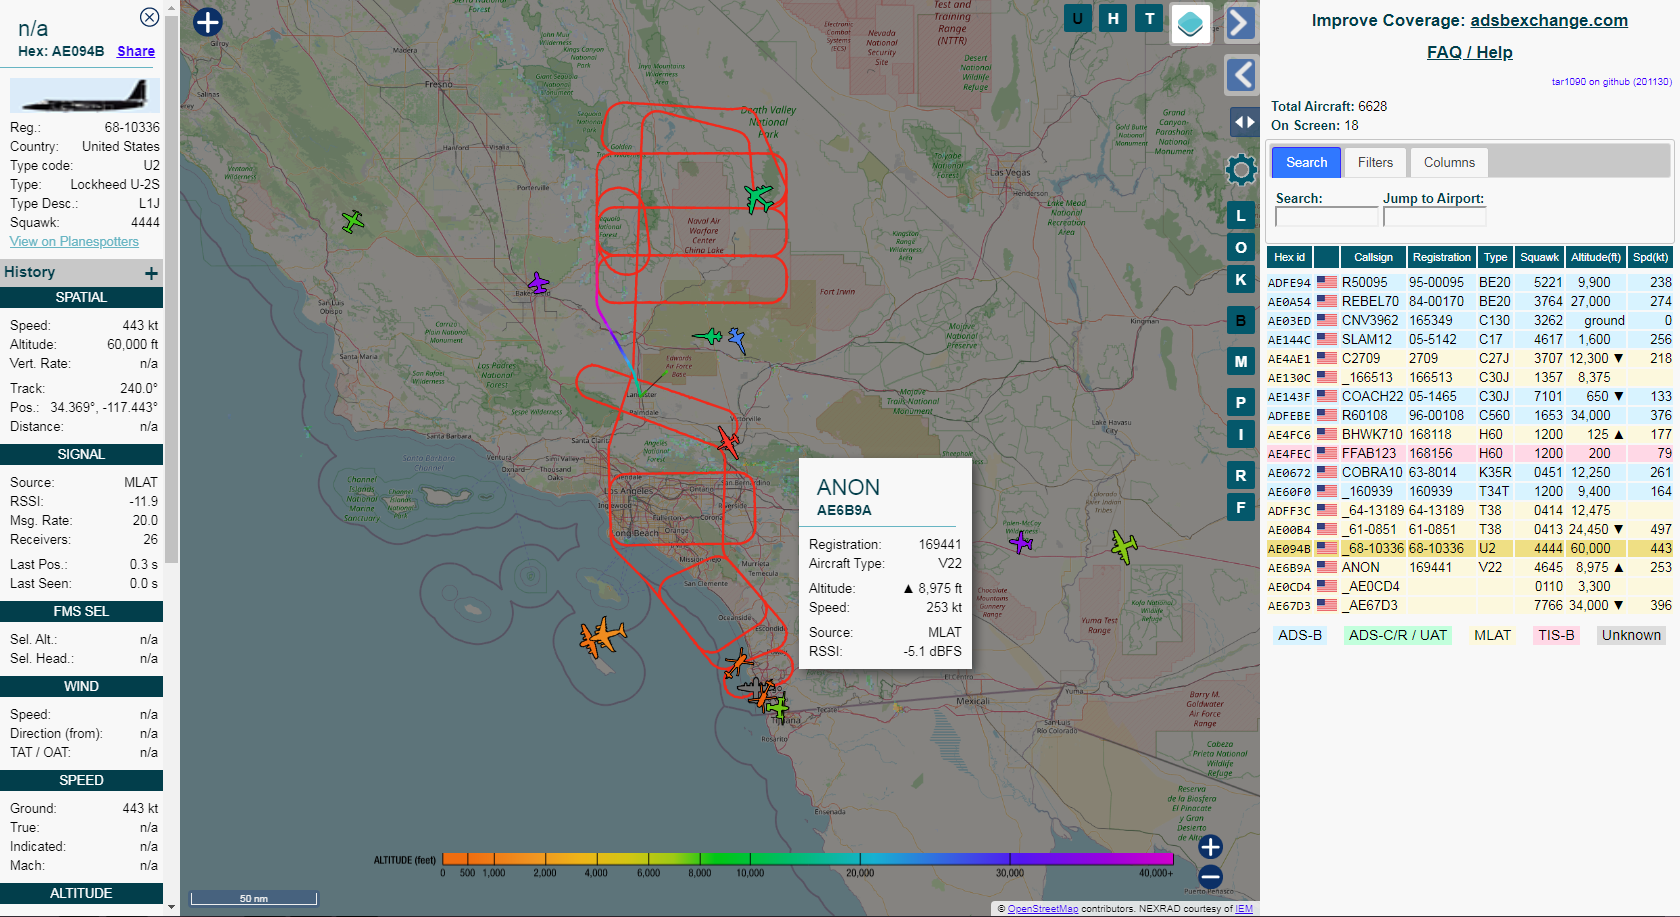Image resolution: width=1680 pixels, height=917 pixels.
Task: Click the top-left map plus button
Action: (x=207, y=22)
